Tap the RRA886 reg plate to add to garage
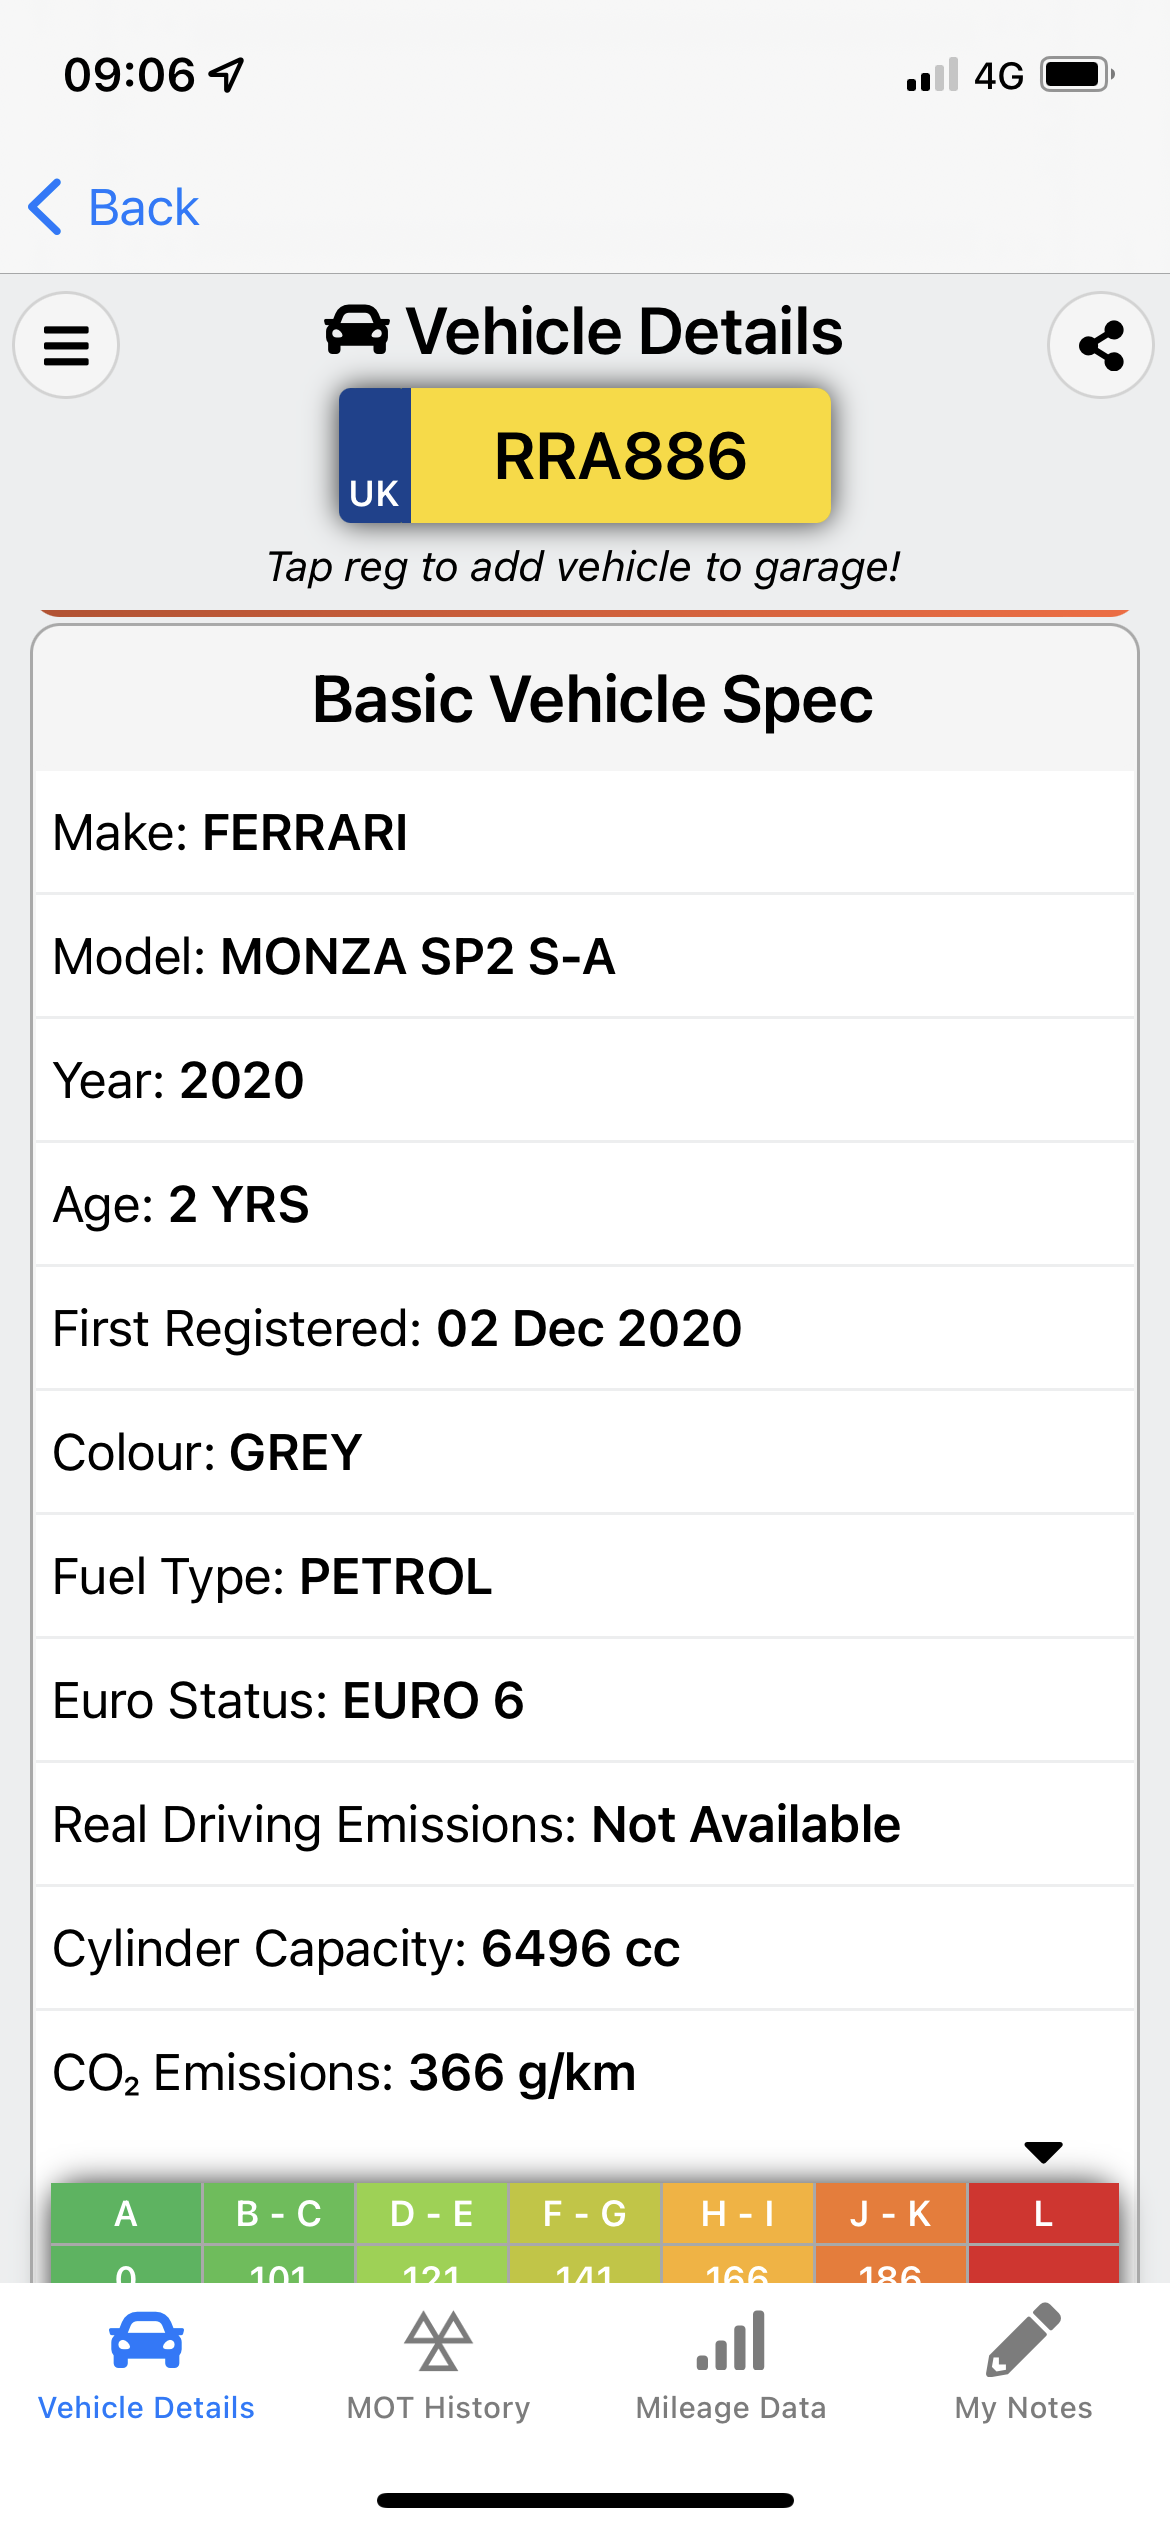The height and width of the screenshot is (2532, 1170). click(585, 456)
